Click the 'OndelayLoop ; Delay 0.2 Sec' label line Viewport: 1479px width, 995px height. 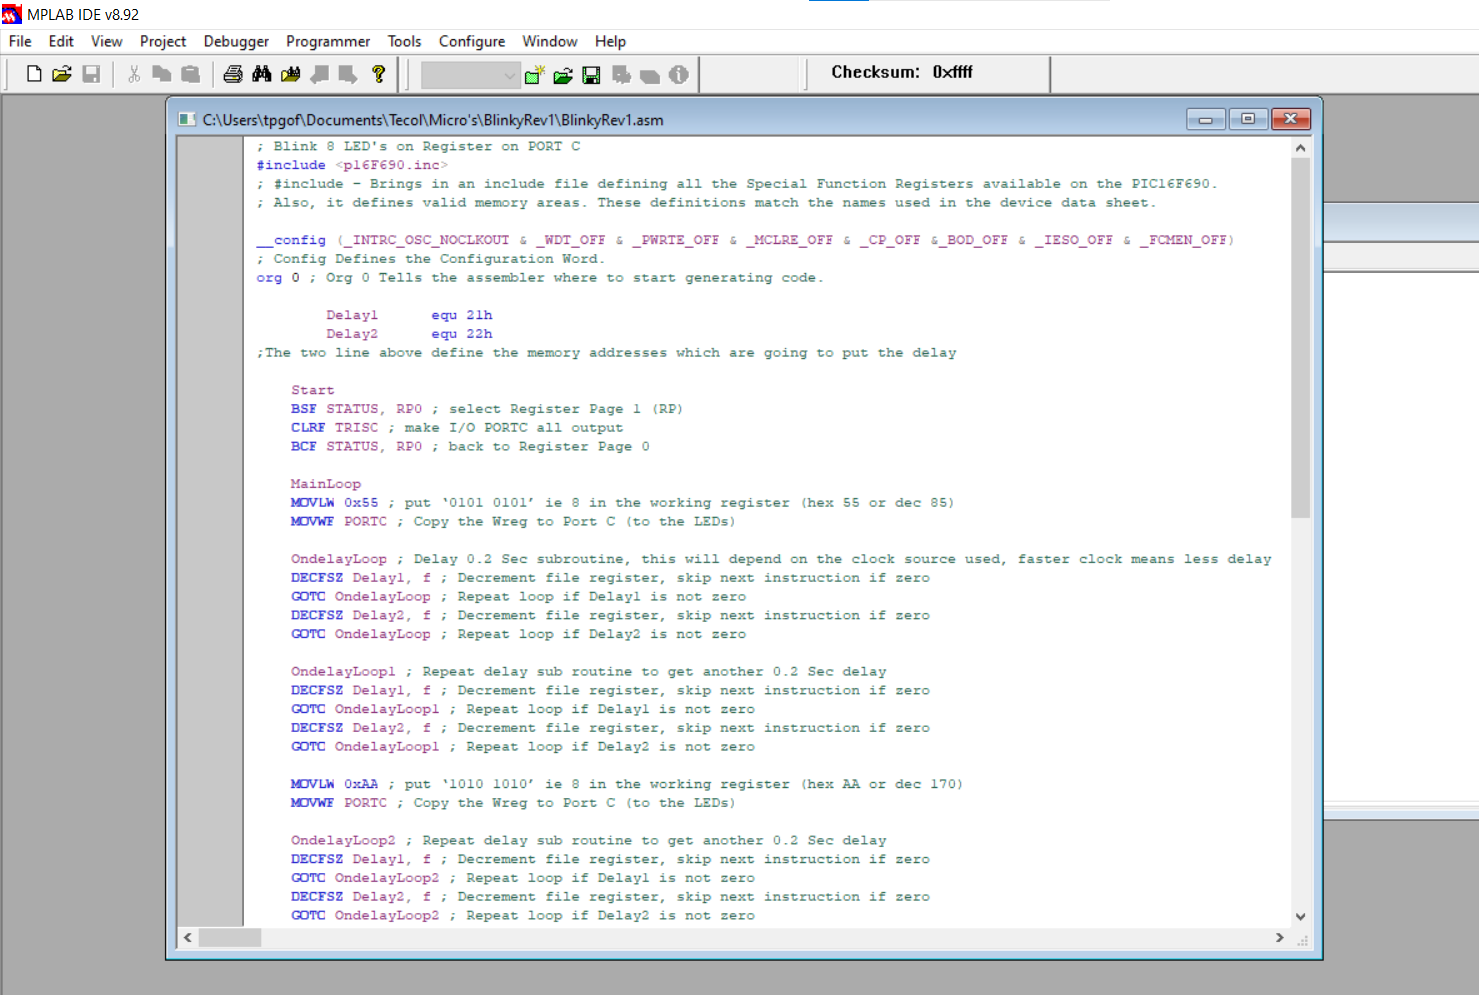781,559
